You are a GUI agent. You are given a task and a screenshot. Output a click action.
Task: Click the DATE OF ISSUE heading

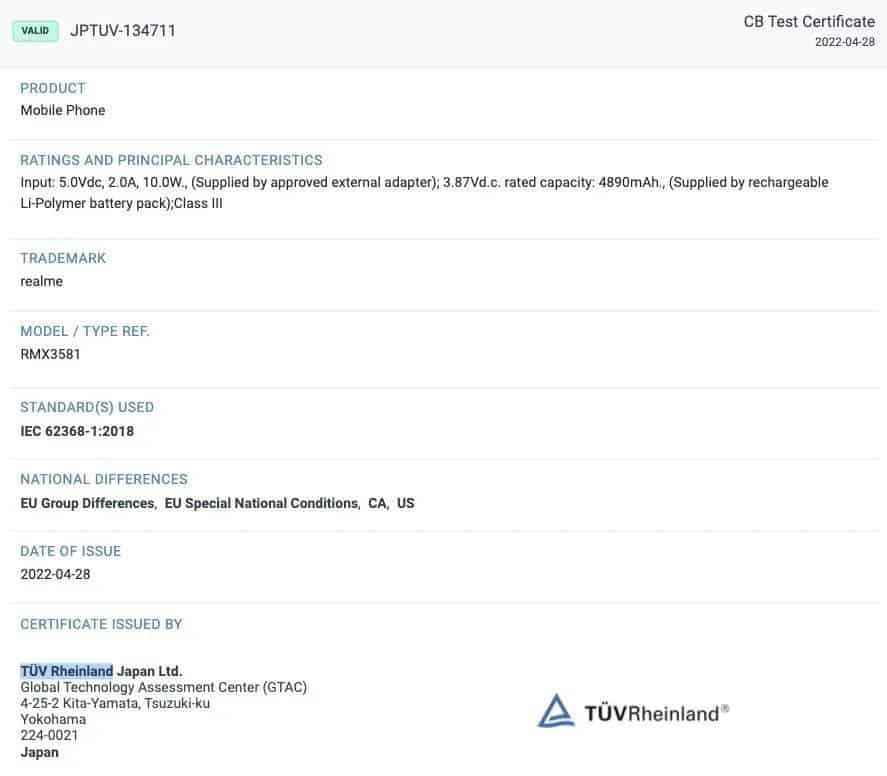(x=71, y=551)
